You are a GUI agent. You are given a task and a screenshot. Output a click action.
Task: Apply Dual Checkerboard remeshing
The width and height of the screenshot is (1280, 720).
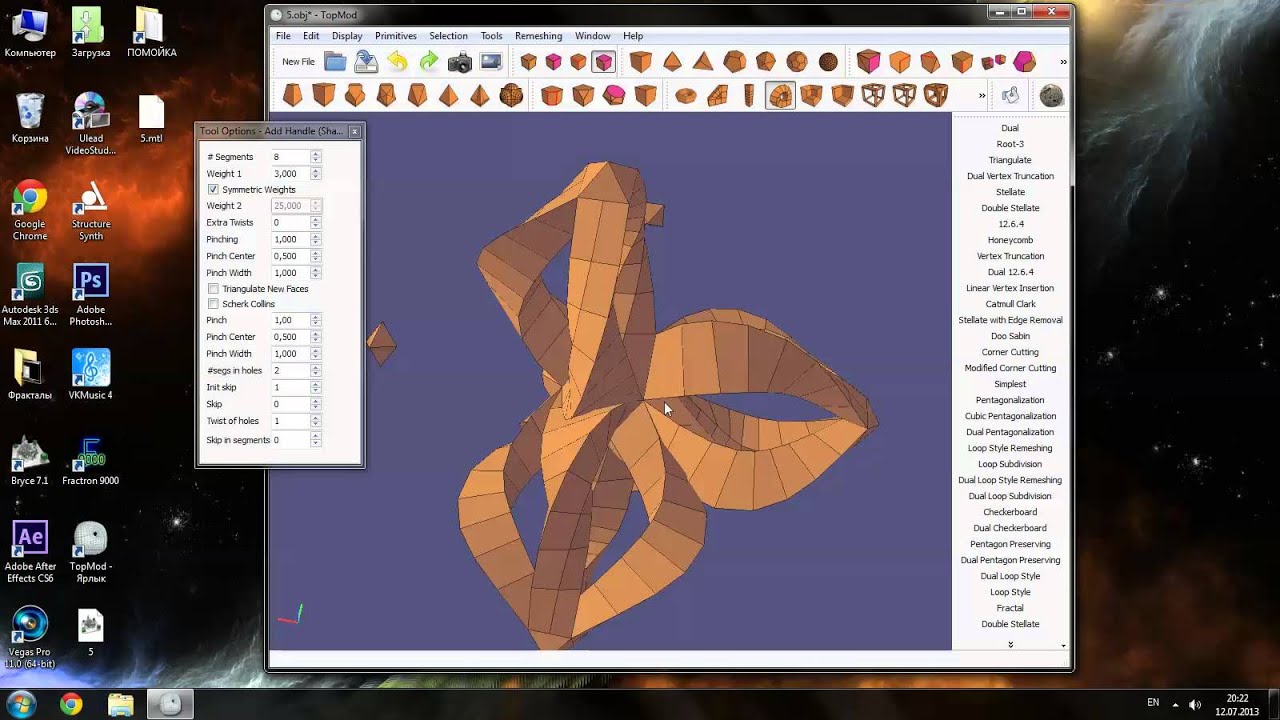(x=1010, y=528)
